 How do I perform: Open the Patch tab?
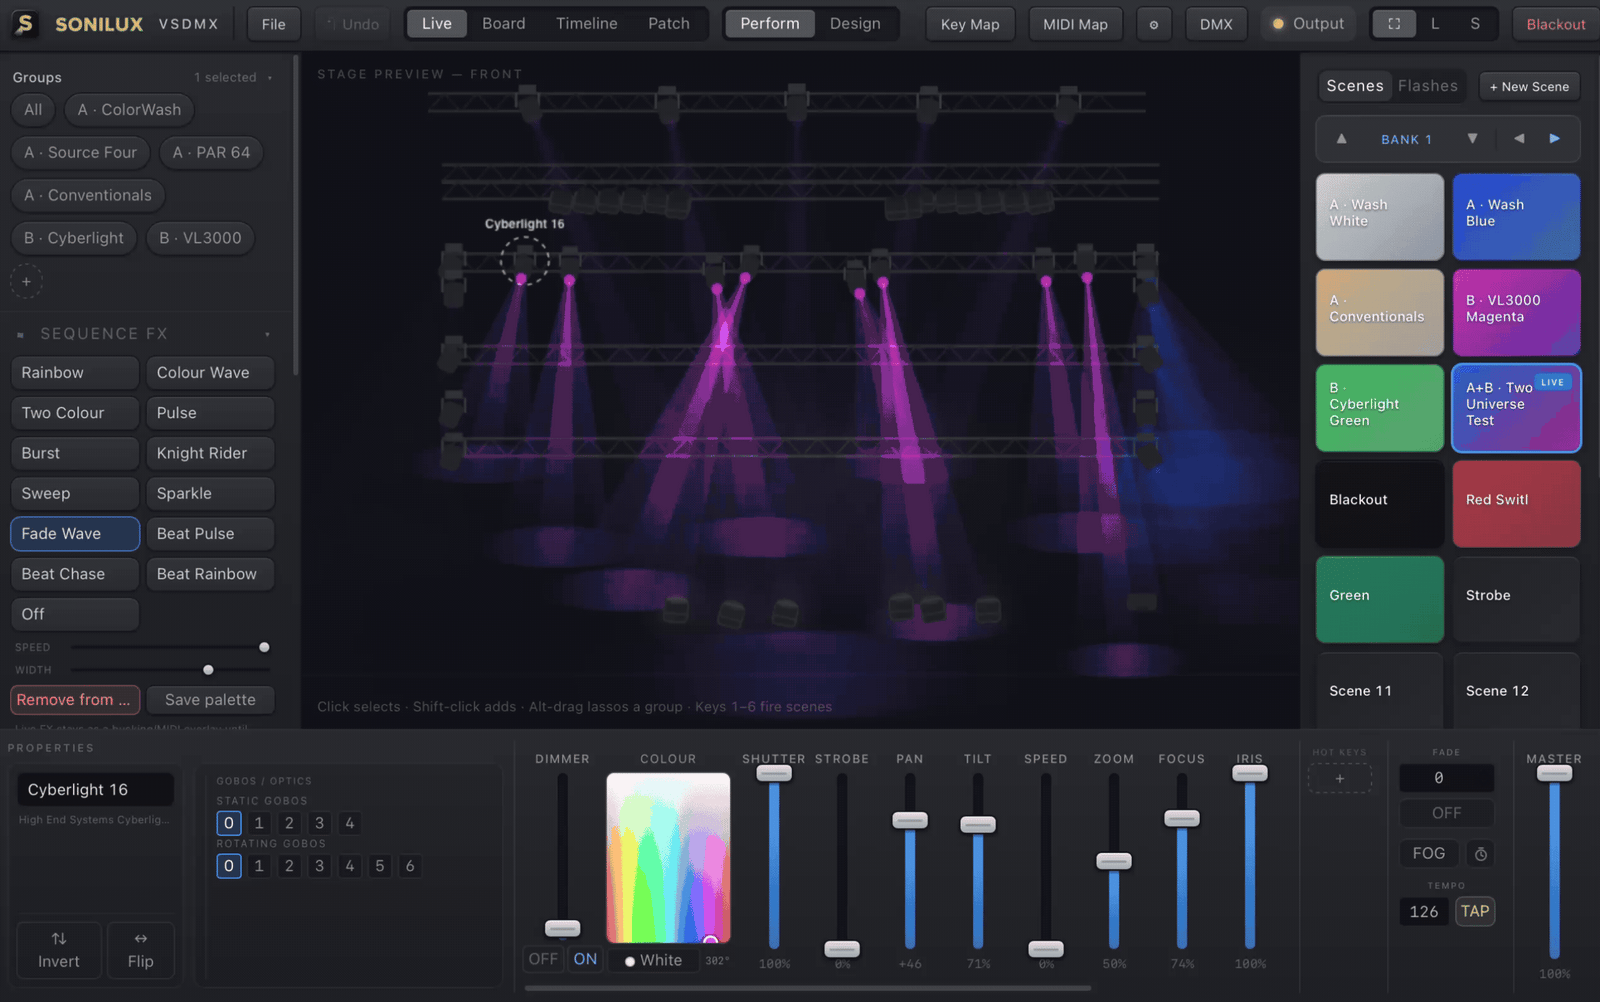point(669,24)
